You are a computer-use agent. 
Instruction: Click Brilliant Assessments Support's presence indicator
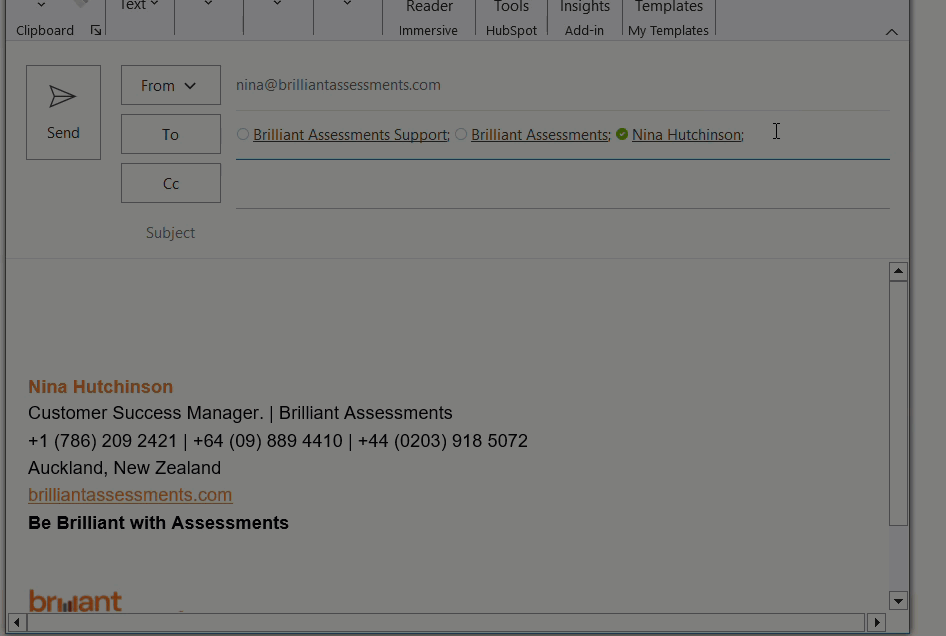243,134
